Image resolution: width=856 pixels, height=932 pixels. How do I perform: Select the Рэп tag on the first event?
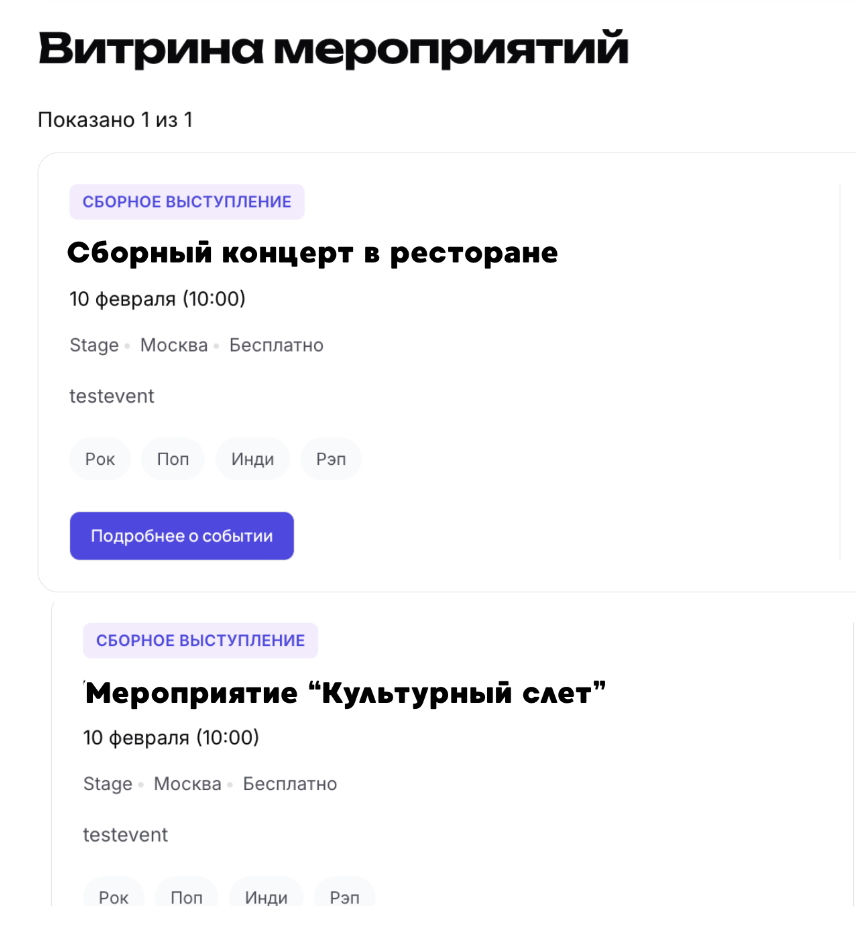(330, 459)
